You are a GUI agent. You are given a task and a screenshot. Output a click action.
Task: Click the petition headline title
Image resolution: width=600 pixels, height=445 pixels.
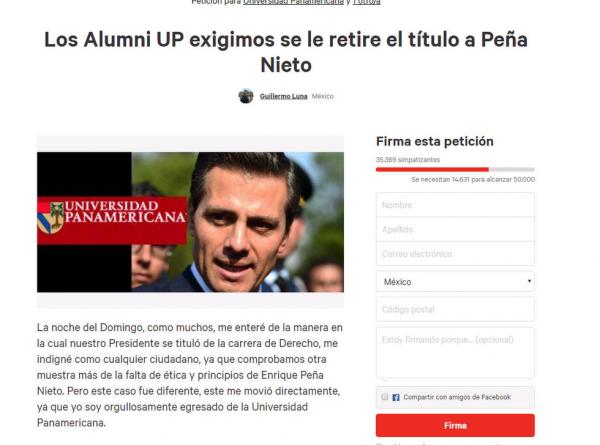tap(285, 53)
